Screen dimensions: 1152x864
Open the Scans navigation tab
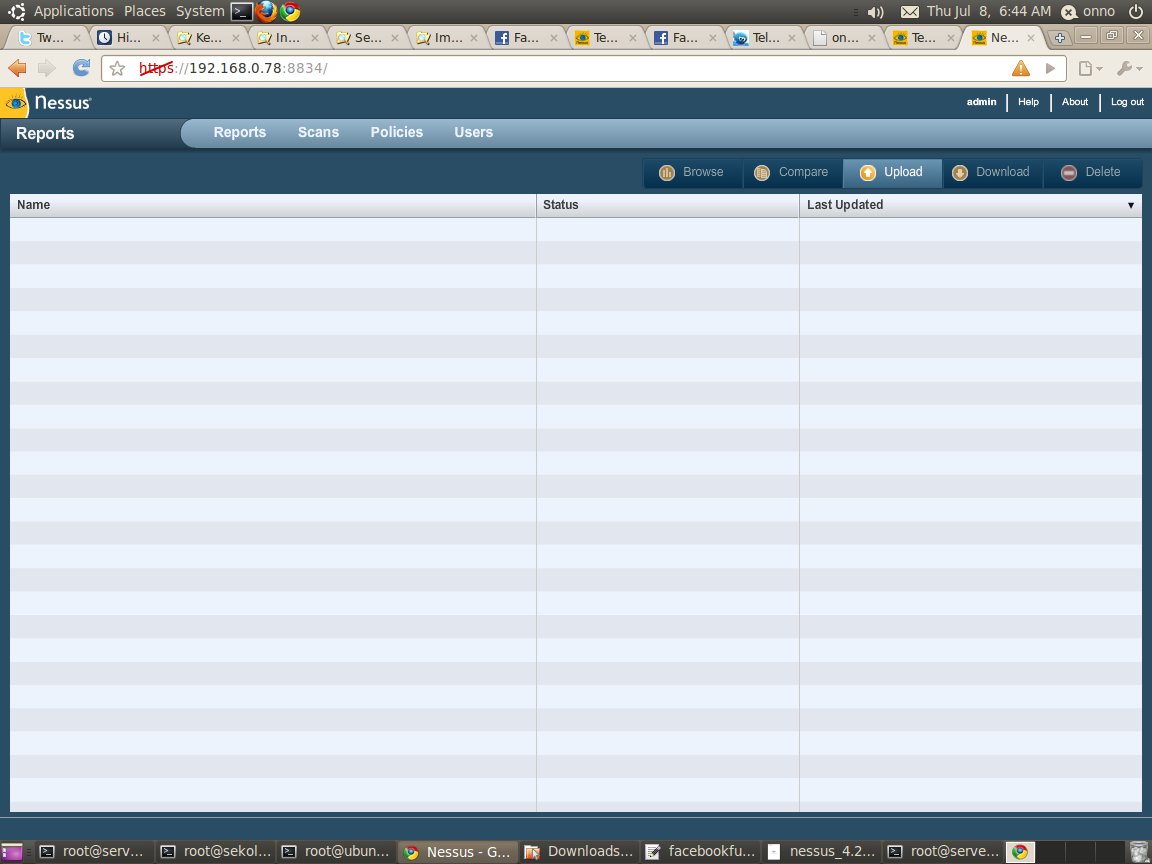[x=318, y=132]
